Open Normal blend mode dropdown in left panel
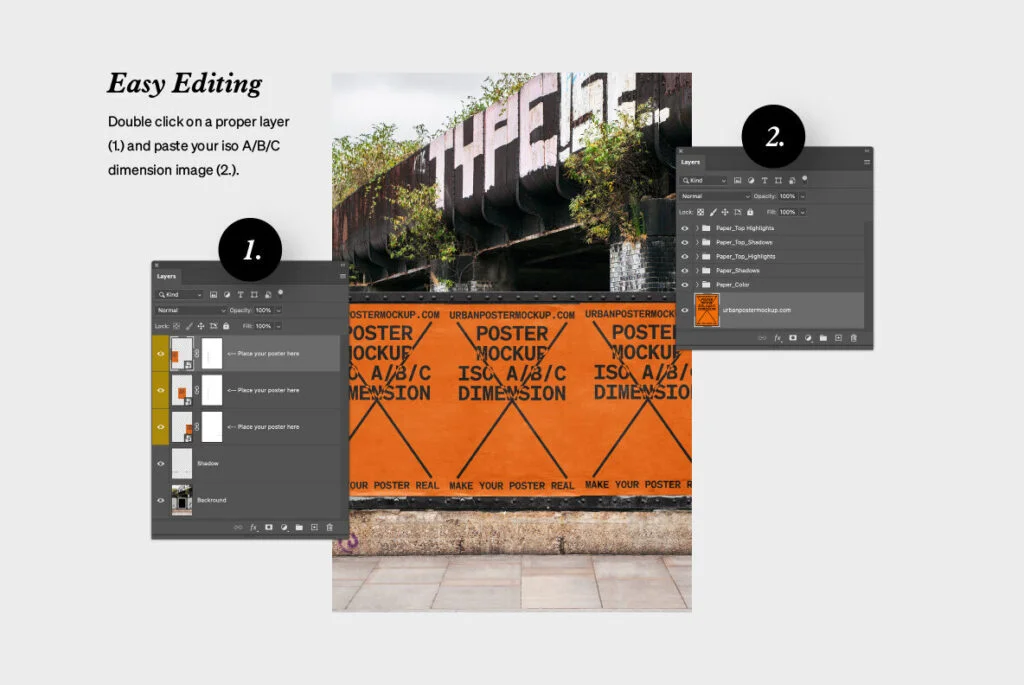This screenshot has height=685, width=1024. point(189,310)
